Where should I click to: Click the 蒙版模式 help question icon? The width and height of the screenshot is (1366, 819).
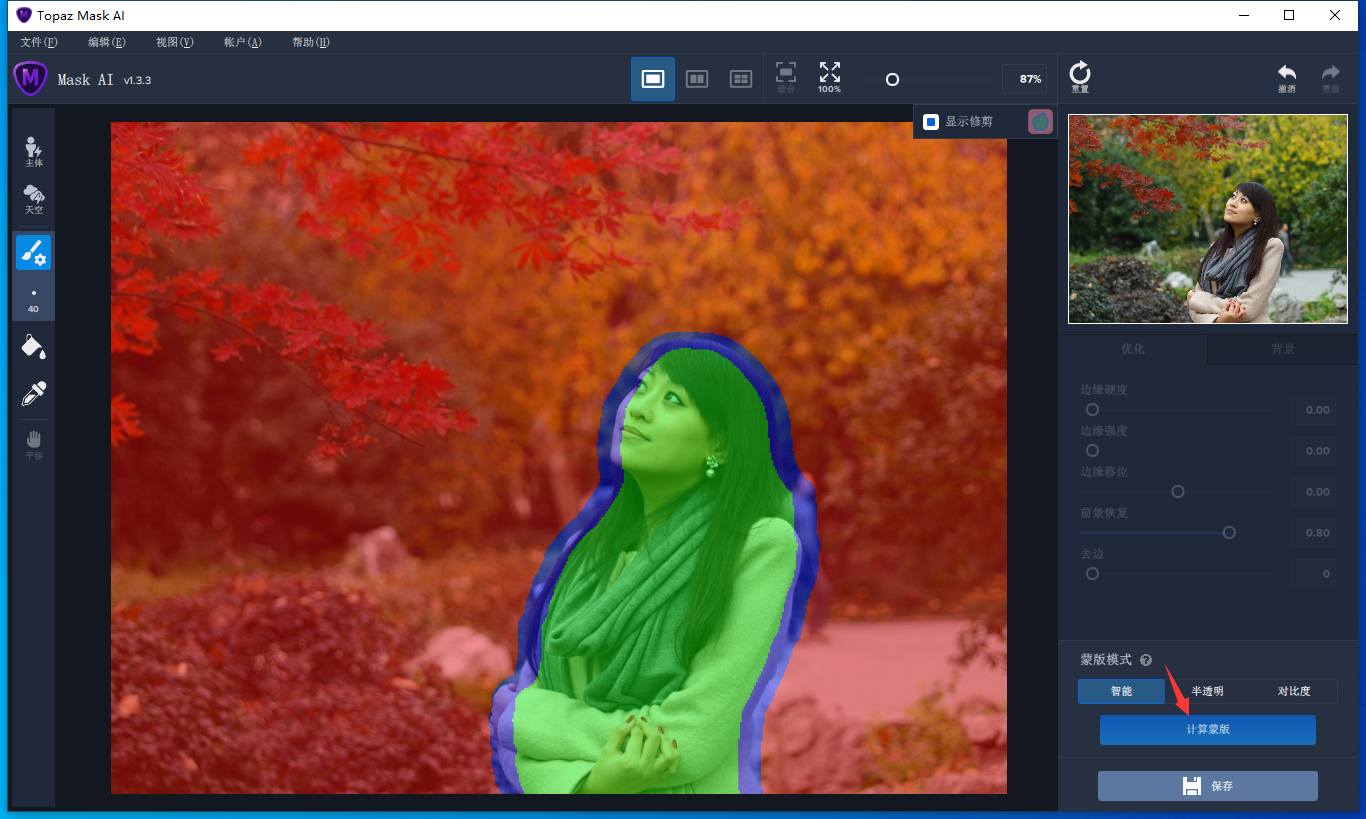click(1146, 661)
